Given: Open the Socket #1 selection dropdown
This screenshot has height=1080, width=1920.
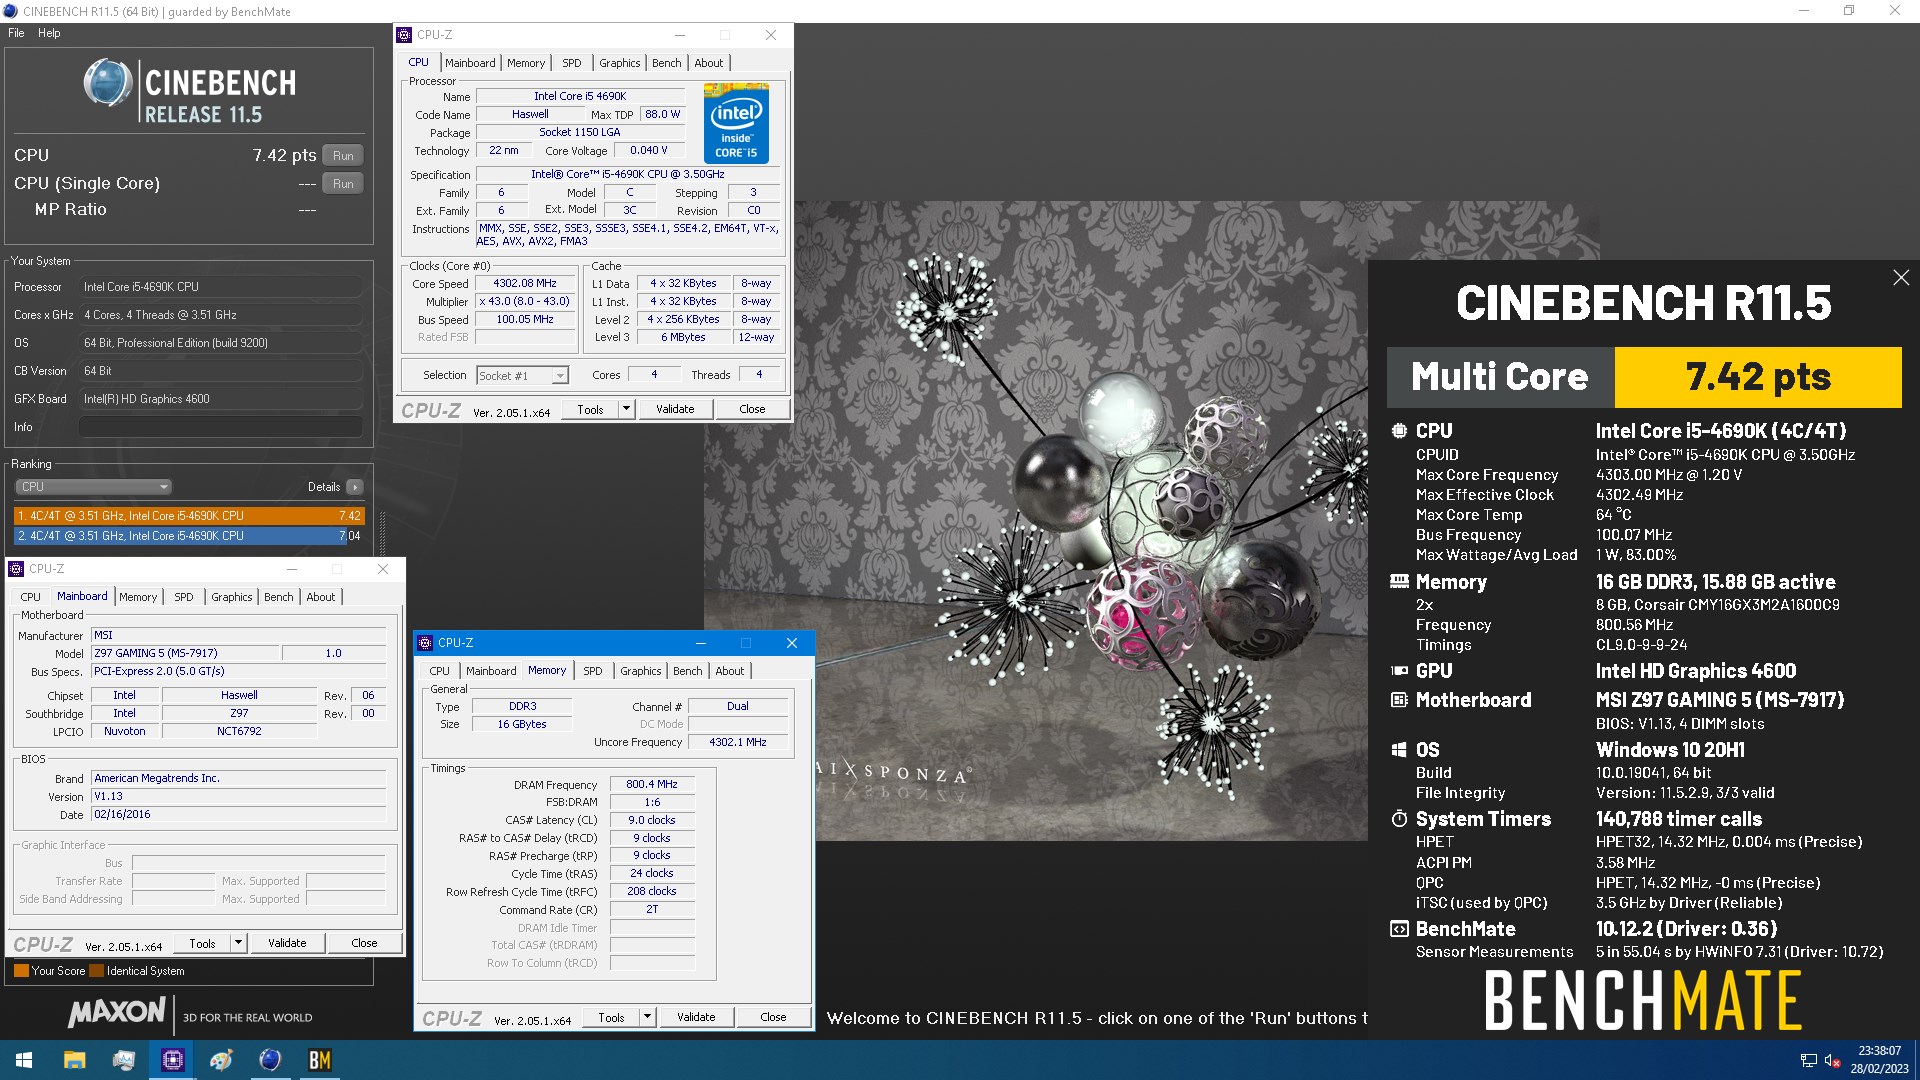Looking at the screenshot, I should tap(522, 376).
